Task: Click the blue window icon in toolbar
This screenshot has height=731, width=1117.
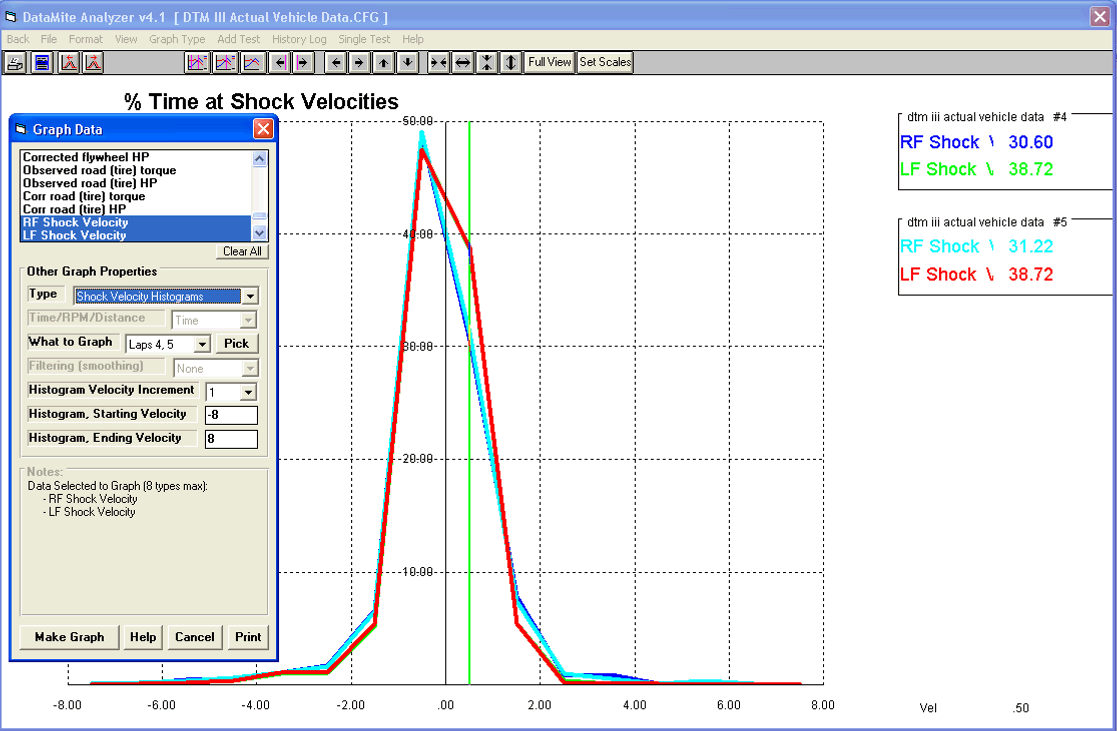Action: (42, 63)
